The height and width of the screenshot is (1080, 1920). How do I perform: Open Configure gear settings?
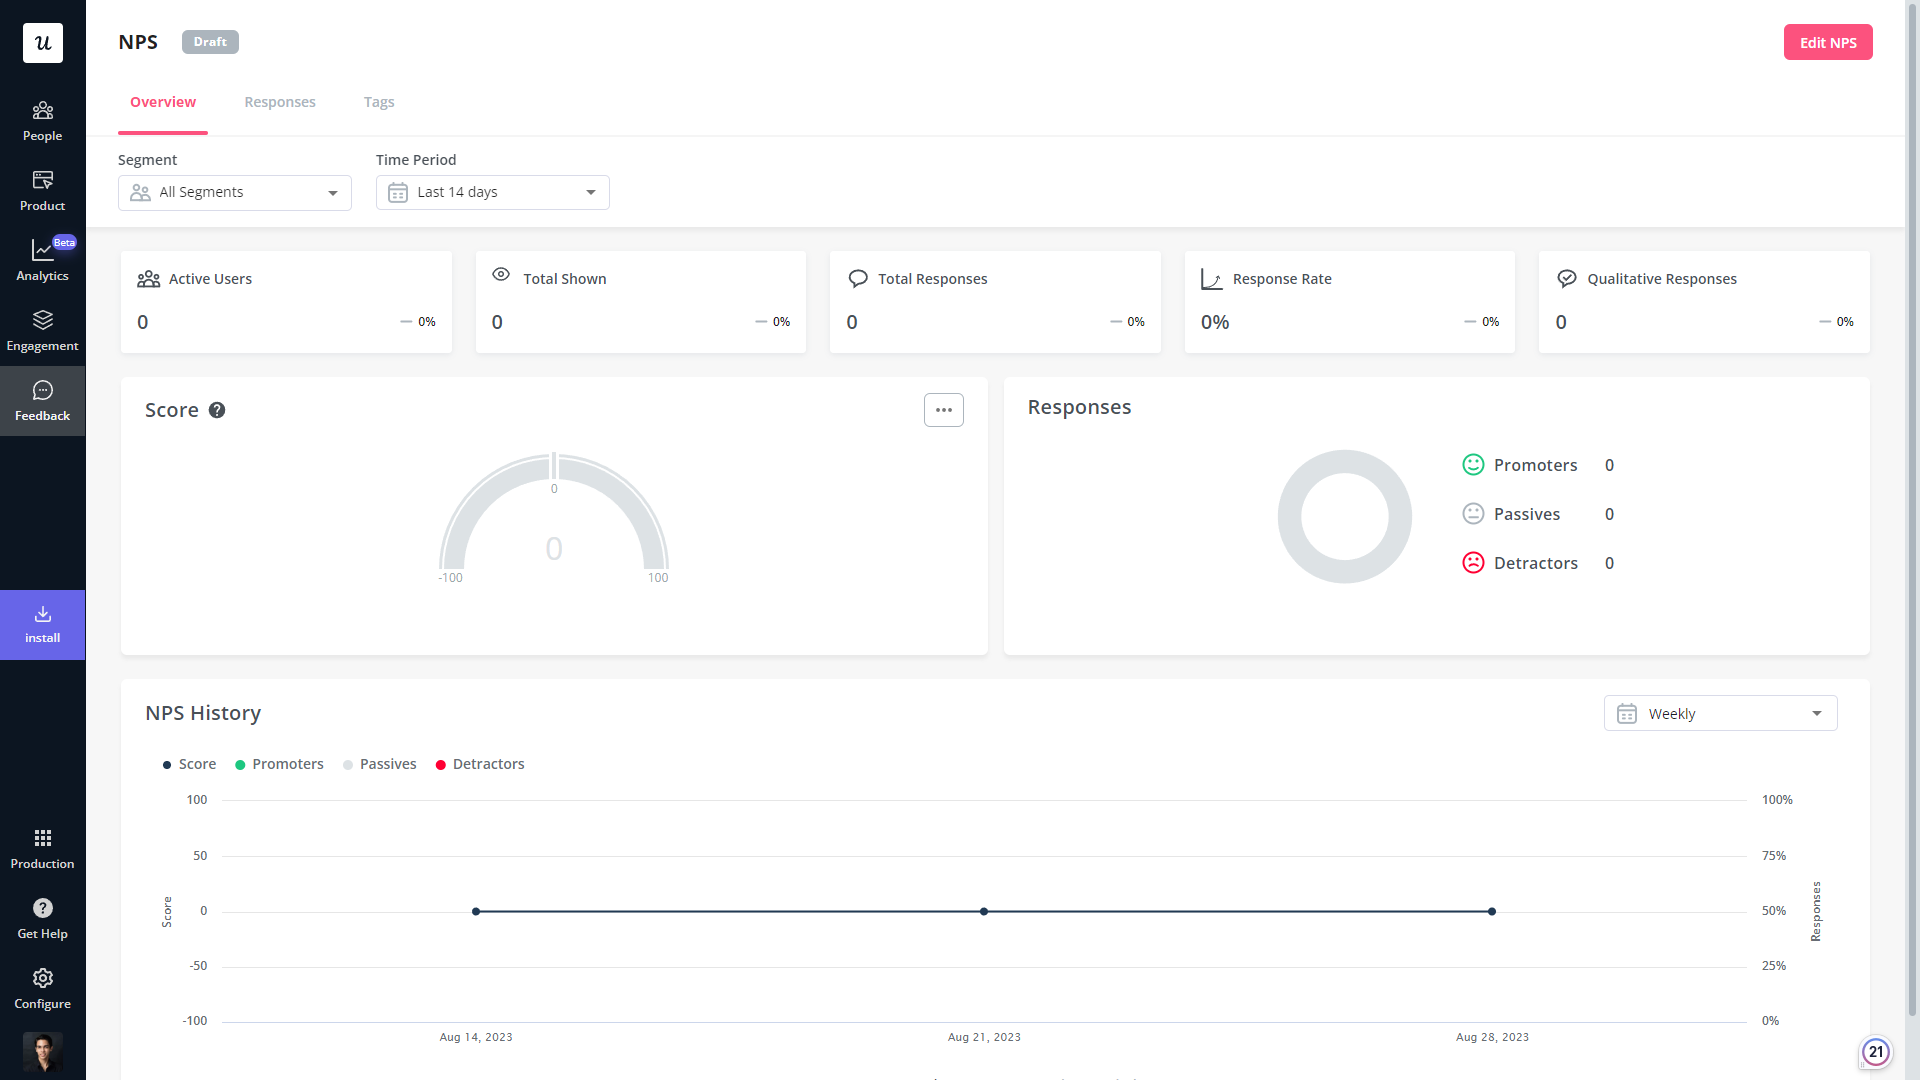click(42, 978)
